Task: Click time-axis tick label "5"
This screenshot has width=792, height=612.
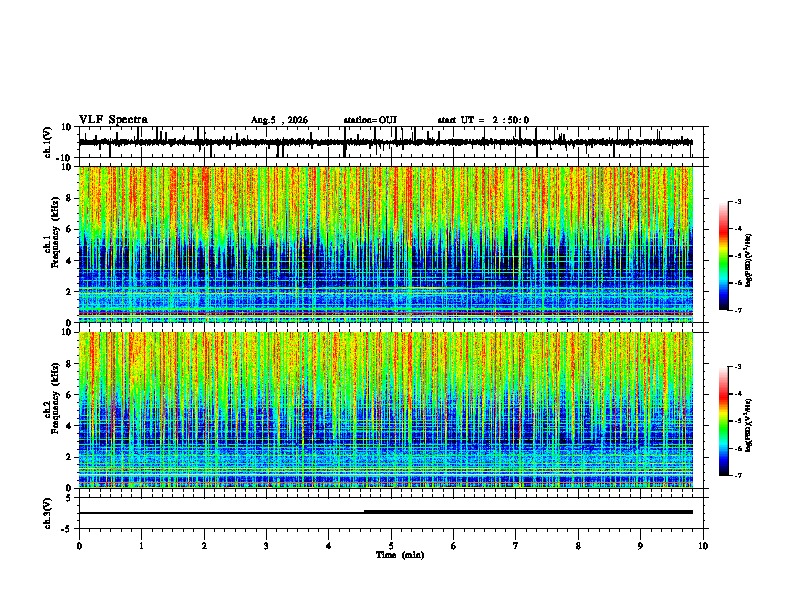Action: tap(391, 546)
